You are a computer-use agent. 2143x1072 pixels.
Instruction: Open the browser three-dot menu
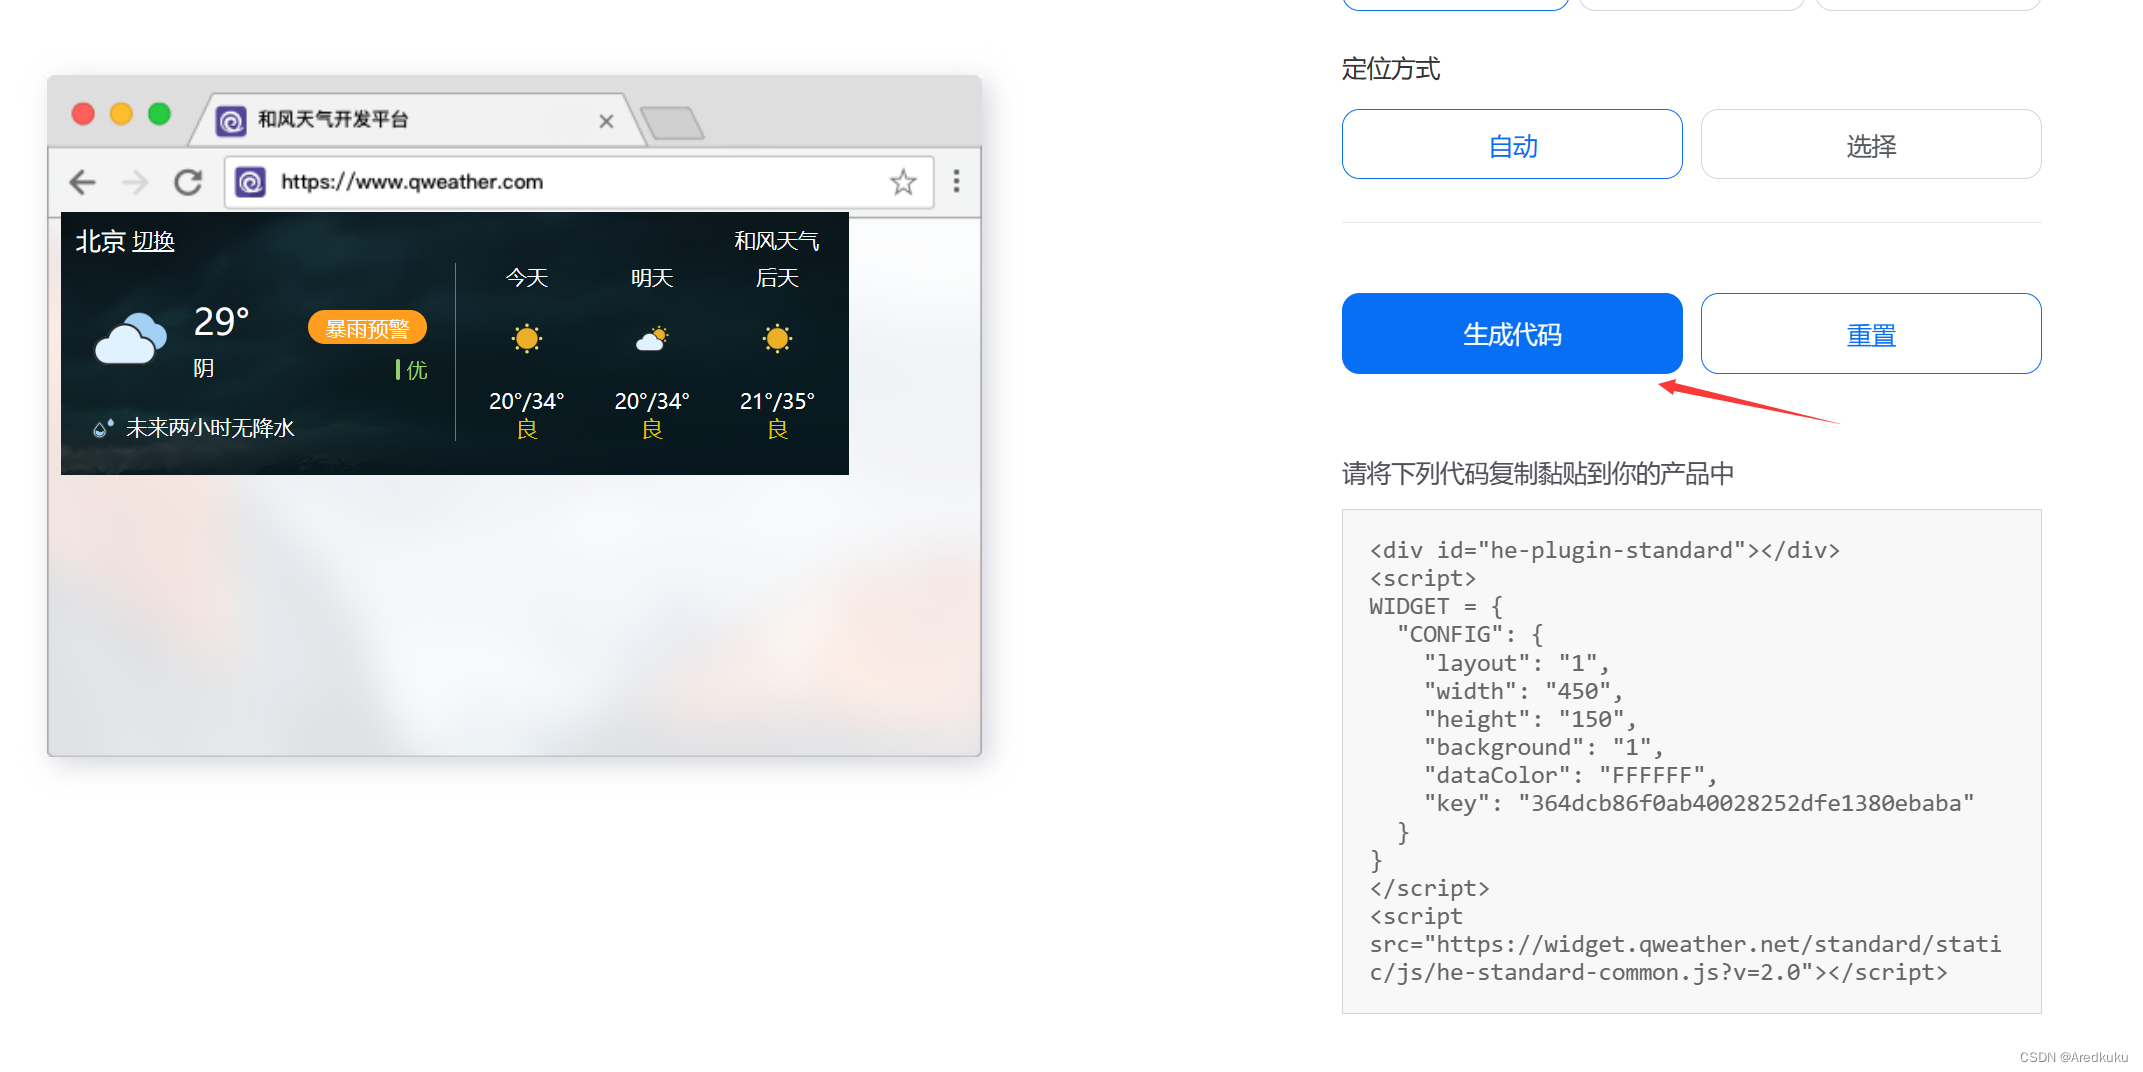tap(957, 181)
